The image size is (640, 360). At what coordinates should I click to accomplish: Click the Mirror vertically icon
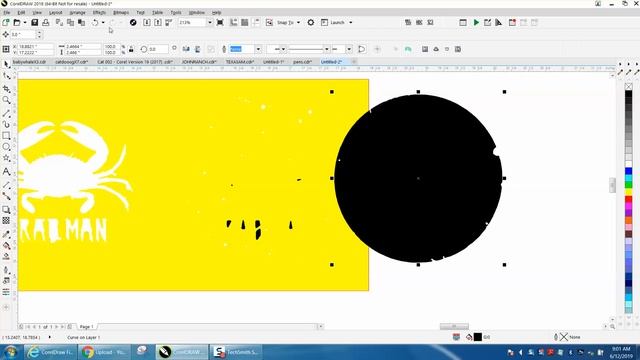coord(198,49)
